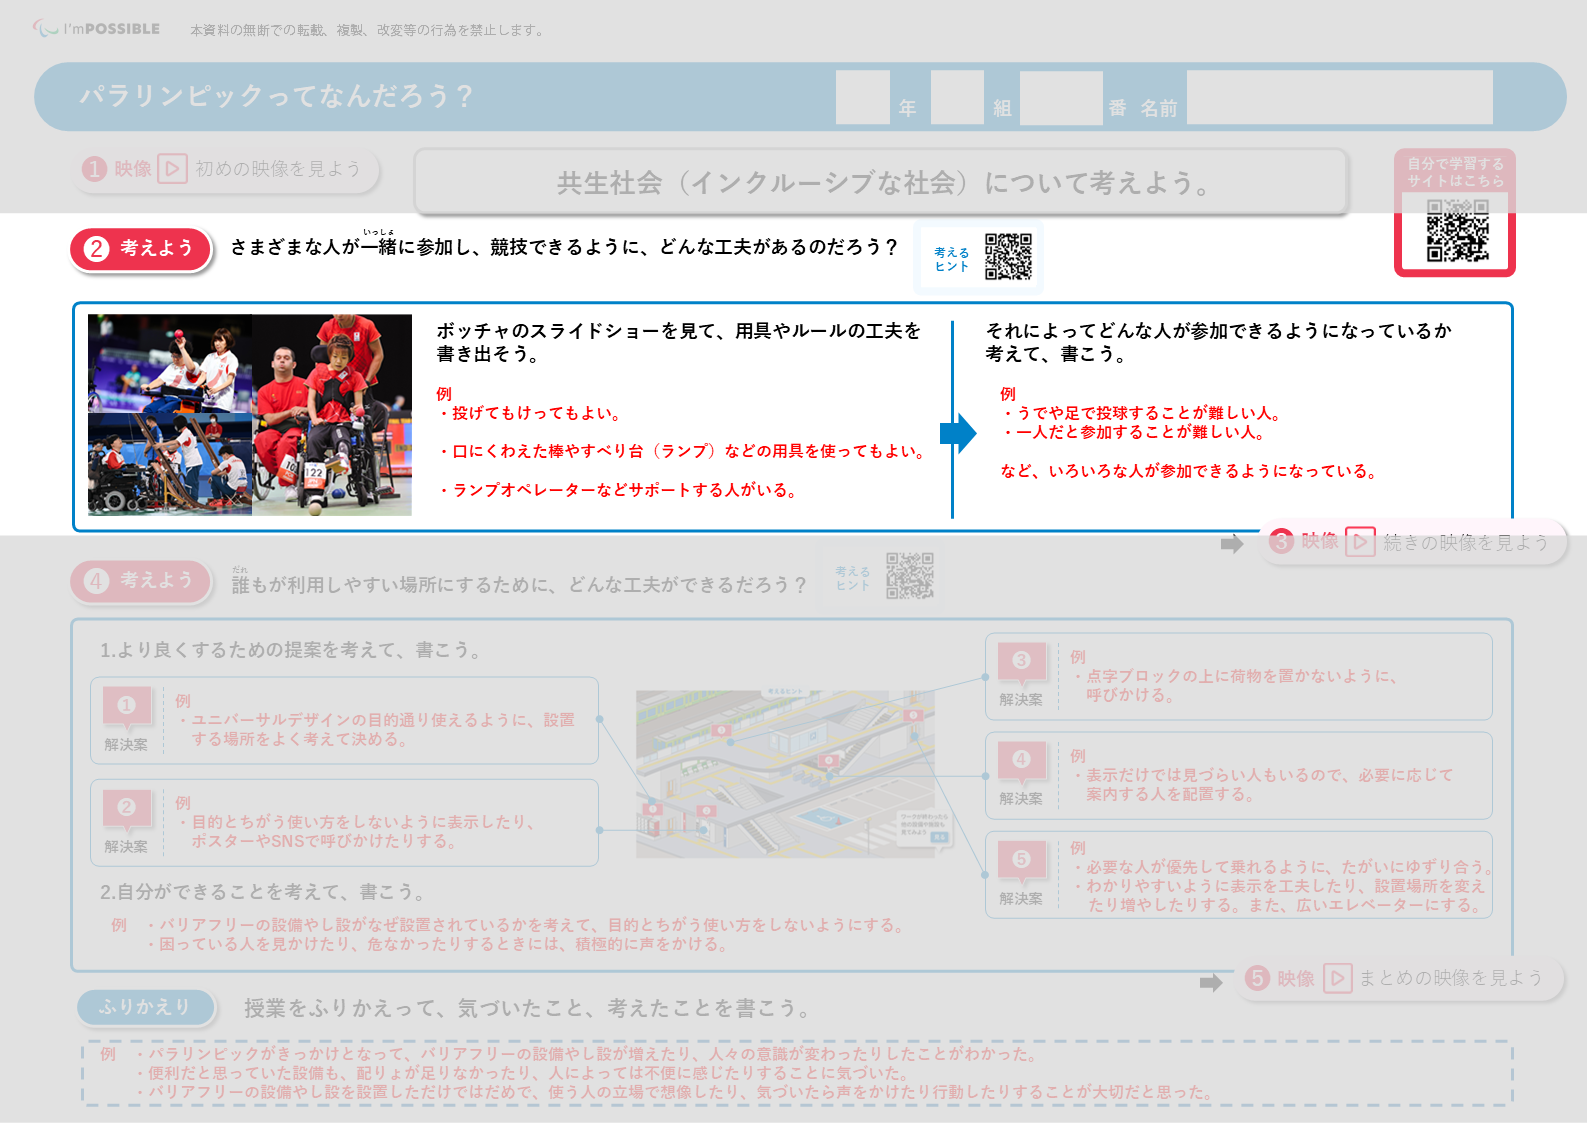This screenshot has width=1587, height=1123.
Task: Select the number 2 解決案 badge
Action: (x=127, y=808)
